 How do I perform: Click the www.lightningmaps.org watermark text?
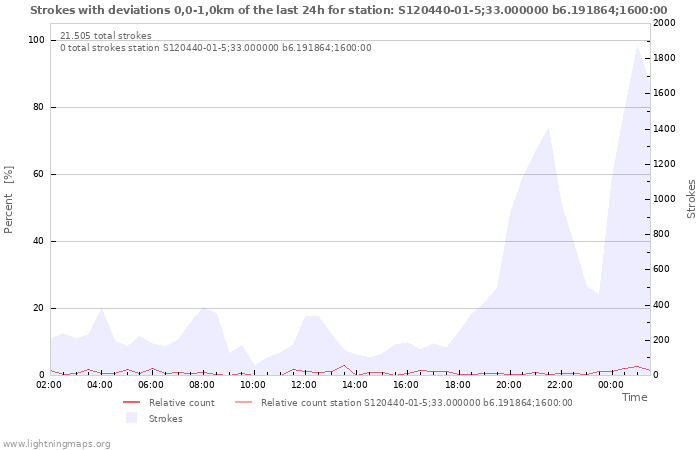(x=56, y=444)
